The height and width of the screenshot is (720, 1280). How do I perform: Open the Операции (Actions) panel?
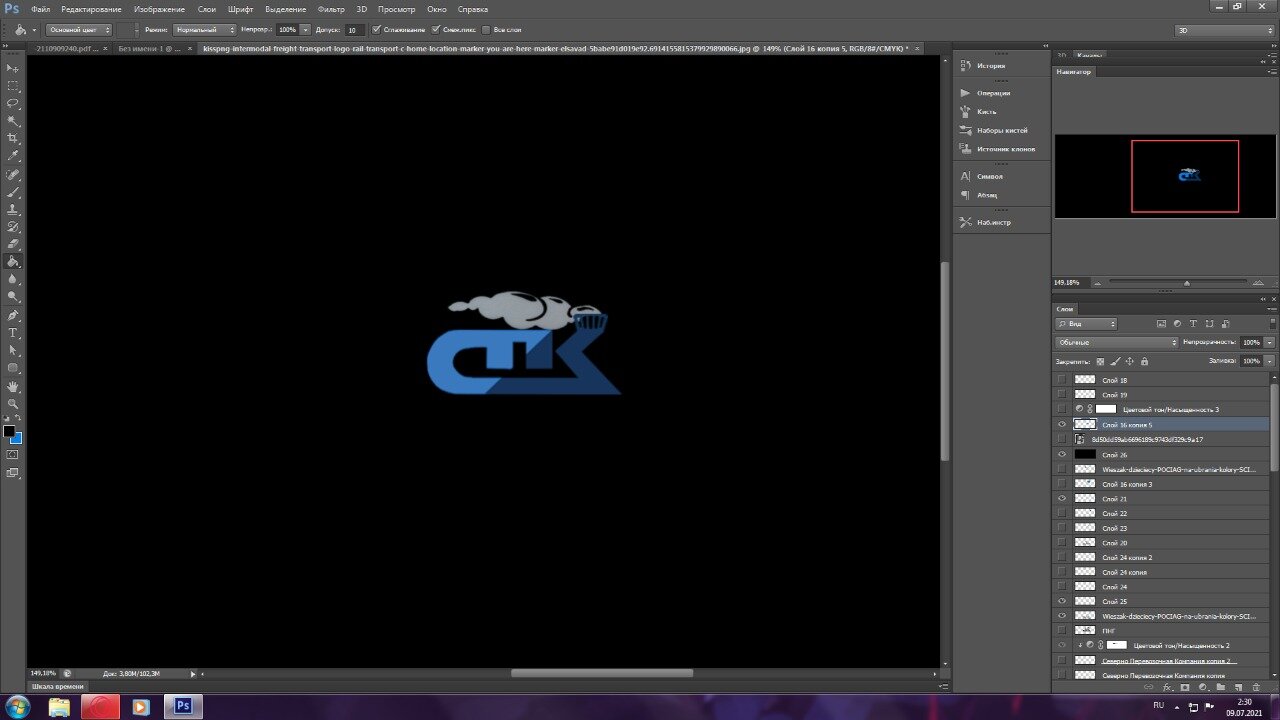pos(985,93)
